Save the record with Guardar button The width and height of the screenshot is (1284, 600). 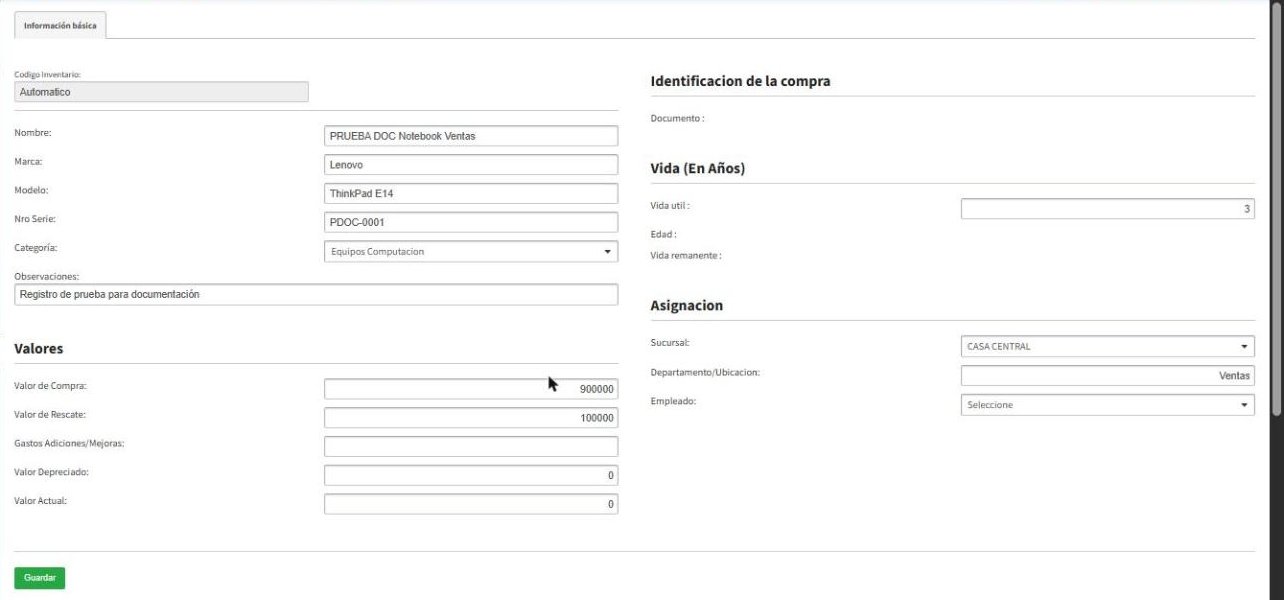point(40,578)
